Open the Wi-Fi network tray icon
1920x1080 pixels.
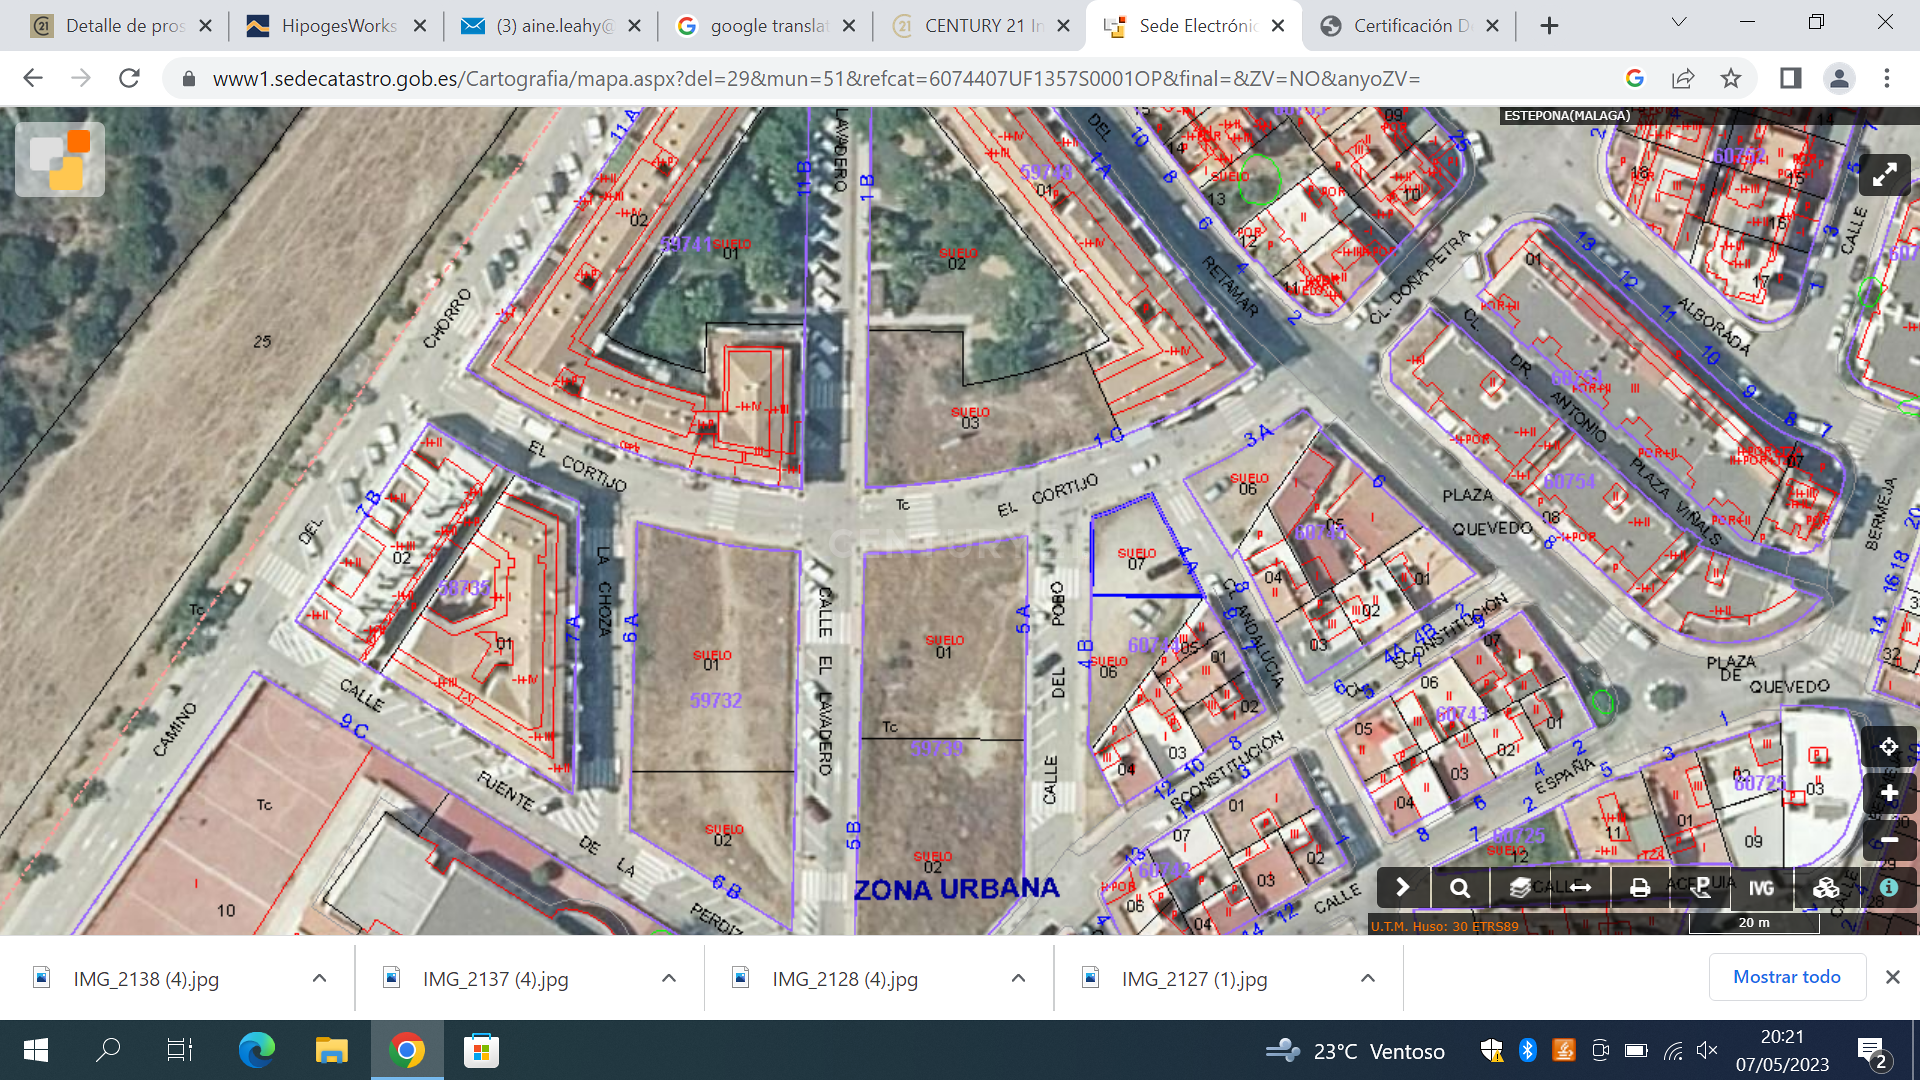tap(1673, 1050)
